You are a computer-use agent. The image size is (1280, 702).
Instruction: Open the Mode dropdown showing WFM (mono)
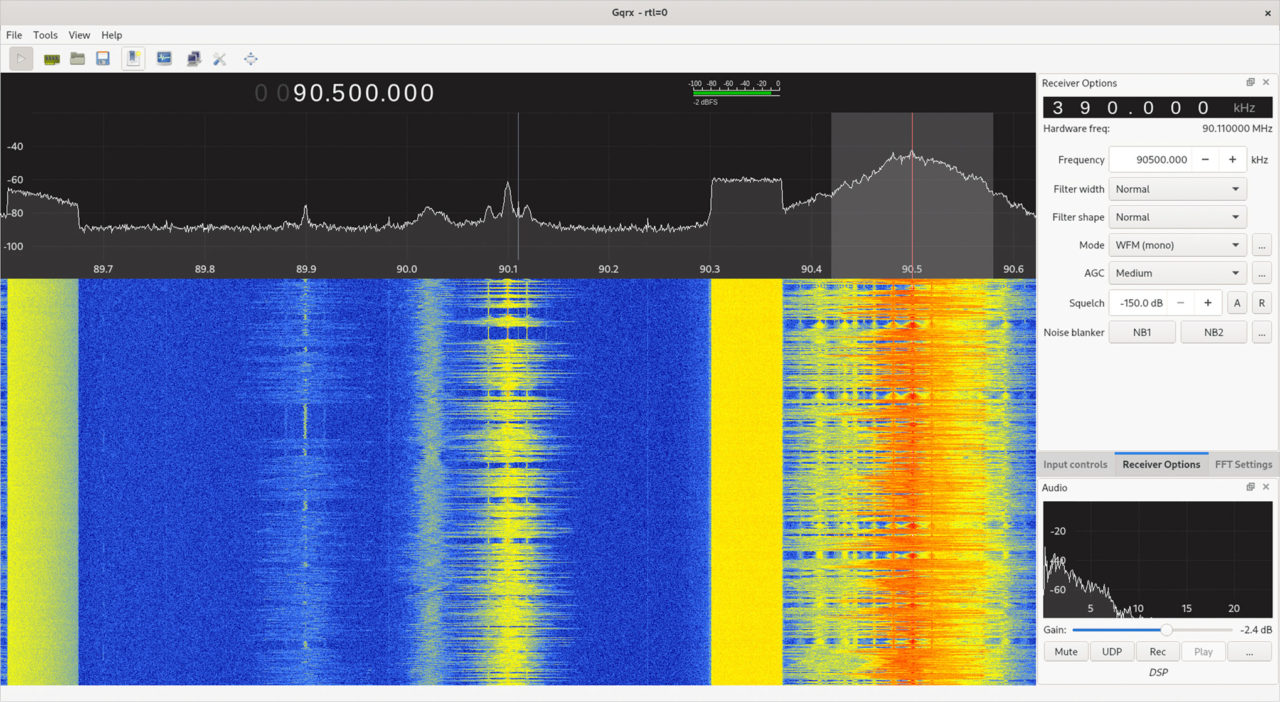1177,244
